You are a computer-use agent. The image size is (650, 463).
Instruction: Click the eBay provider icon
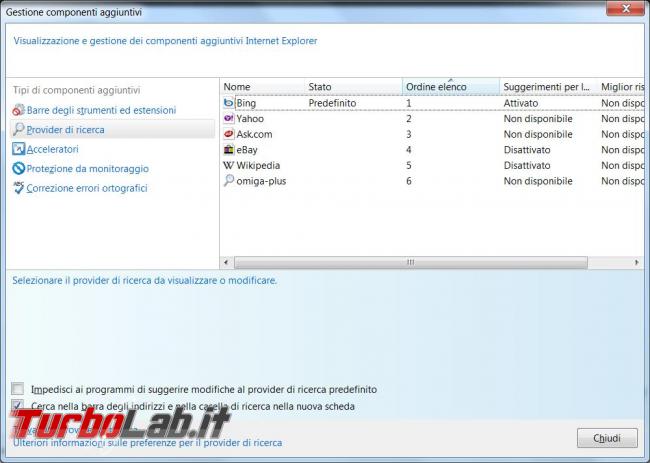228,149
